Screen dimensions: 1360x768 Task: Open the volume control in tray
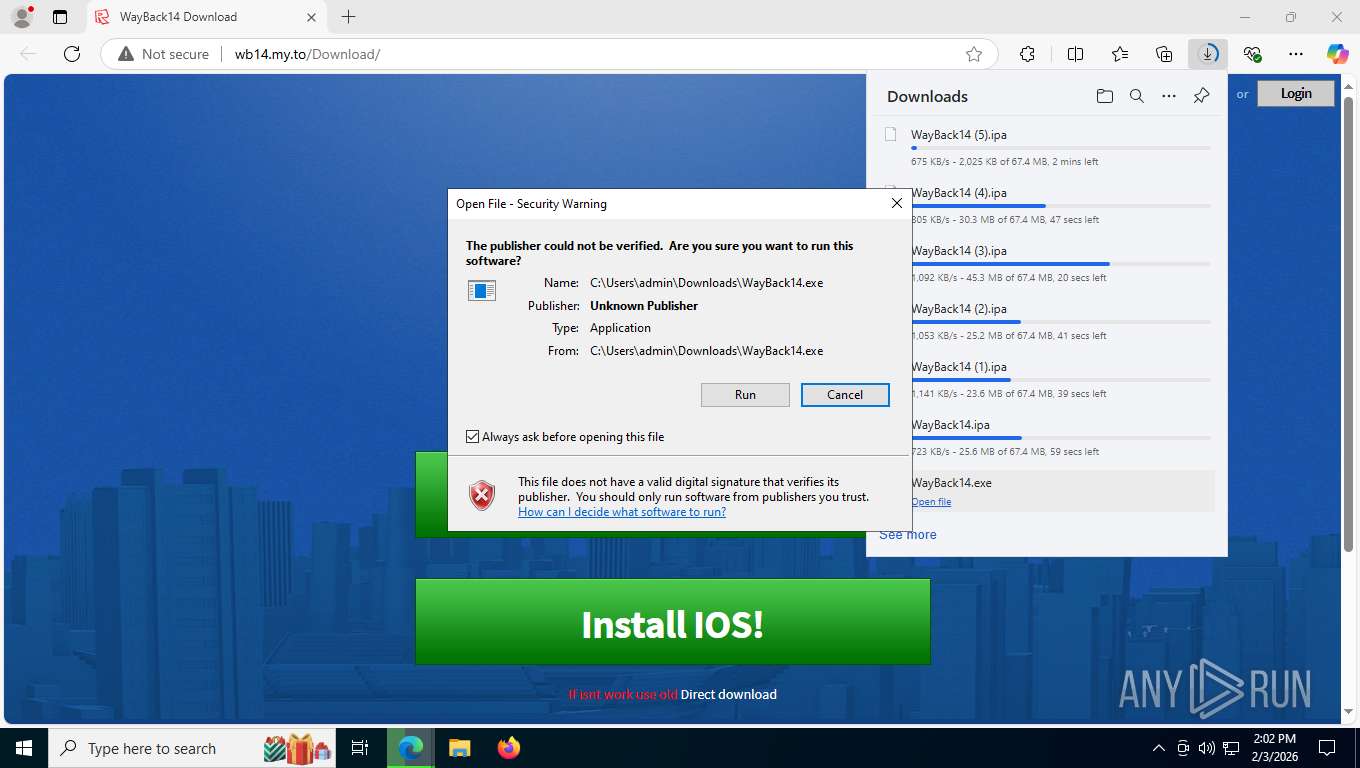(1207, 748)
